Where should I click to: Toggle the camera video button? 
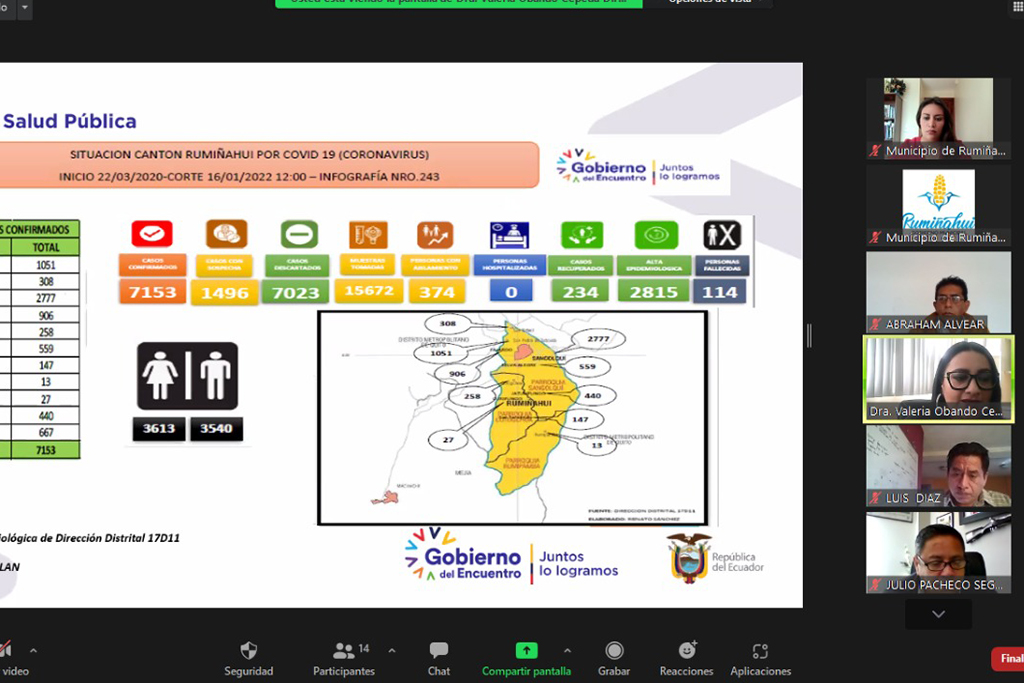point(6,651)
